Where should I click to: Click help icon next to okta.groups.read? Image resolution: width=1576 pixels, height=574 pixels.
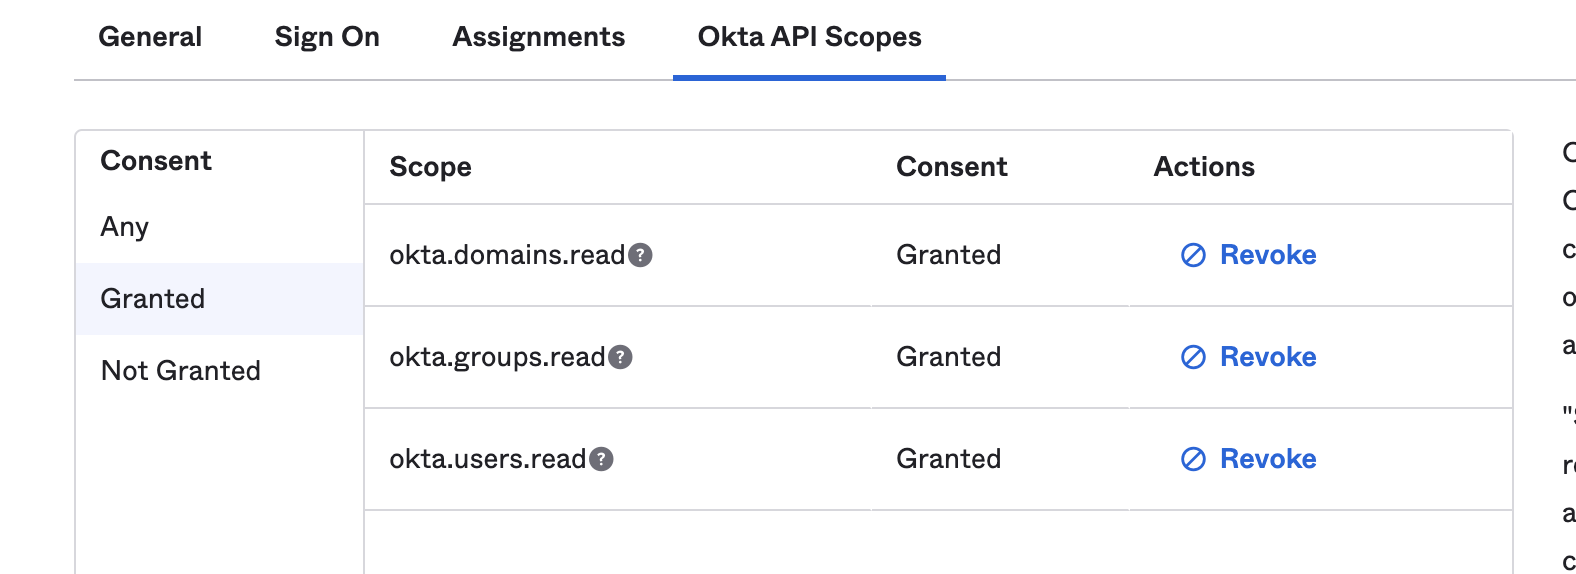pyautogui.click(x=620, y=357)
